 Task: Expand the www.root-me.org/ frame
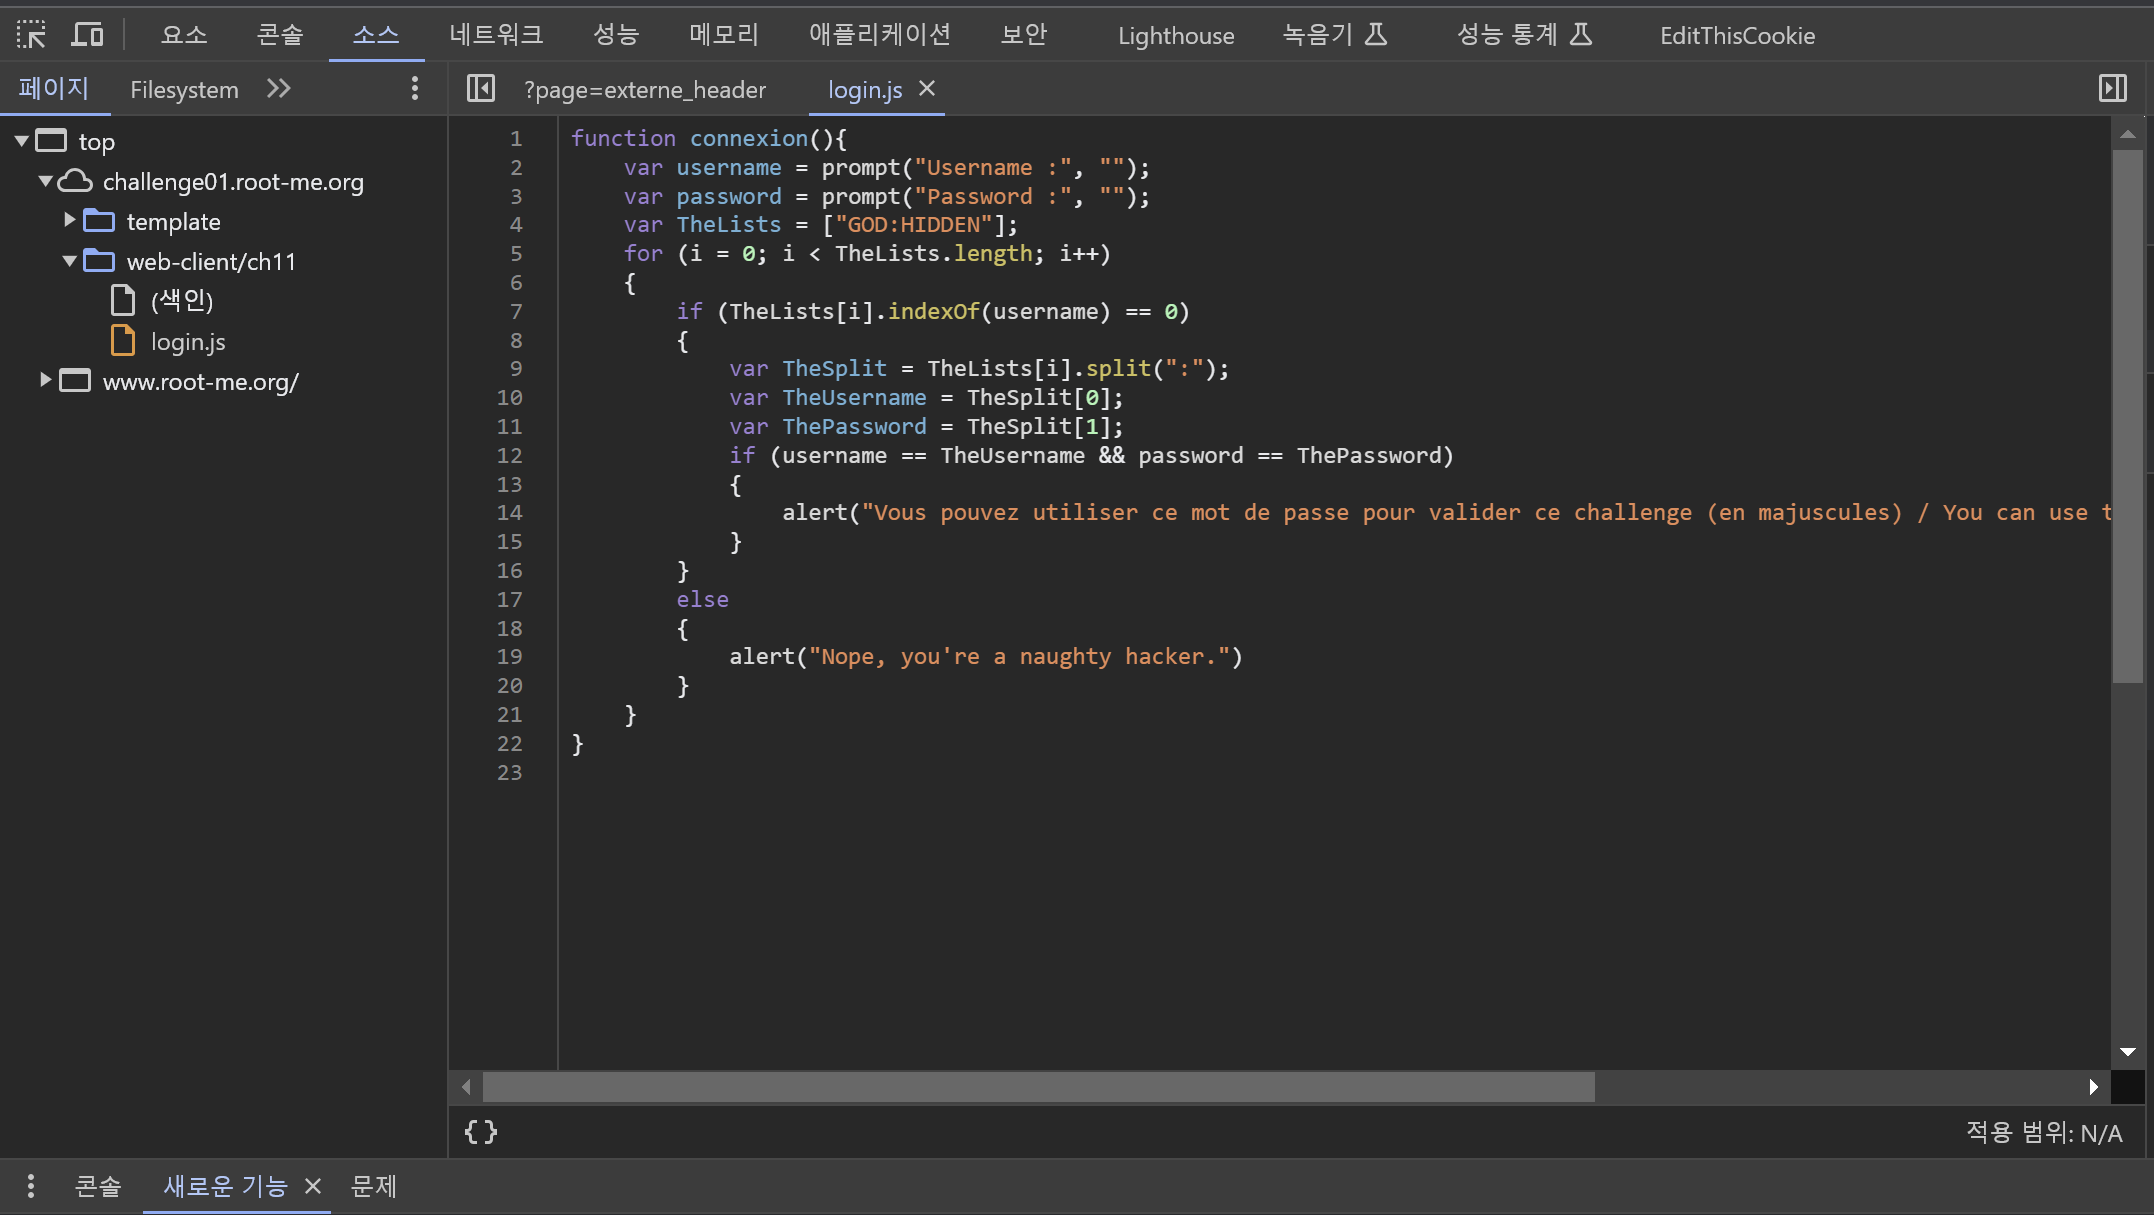(45, 380)
